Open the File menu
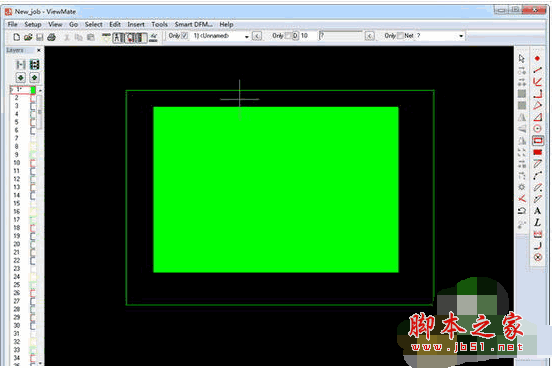Screen dimensions: 552x368 point(12,24)
